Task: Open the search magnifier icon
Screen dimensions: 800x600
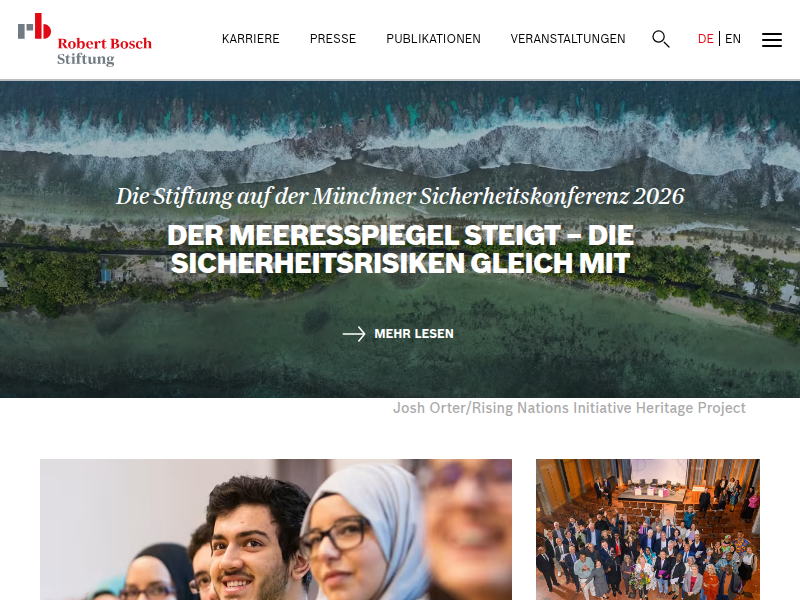Action: click(661, 39)
